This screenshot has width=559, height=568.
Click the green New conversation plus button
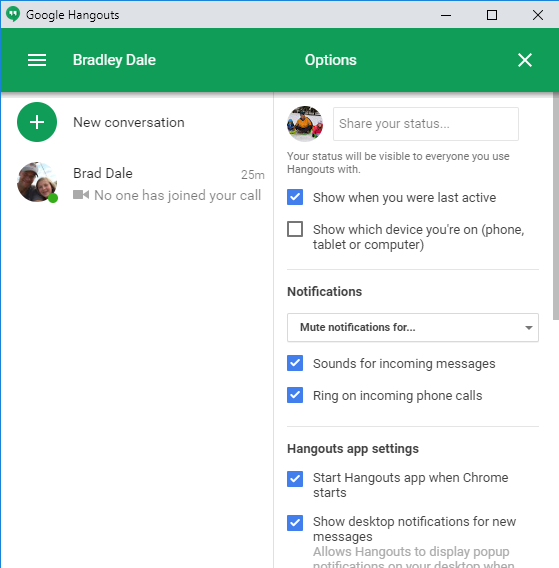37,122
